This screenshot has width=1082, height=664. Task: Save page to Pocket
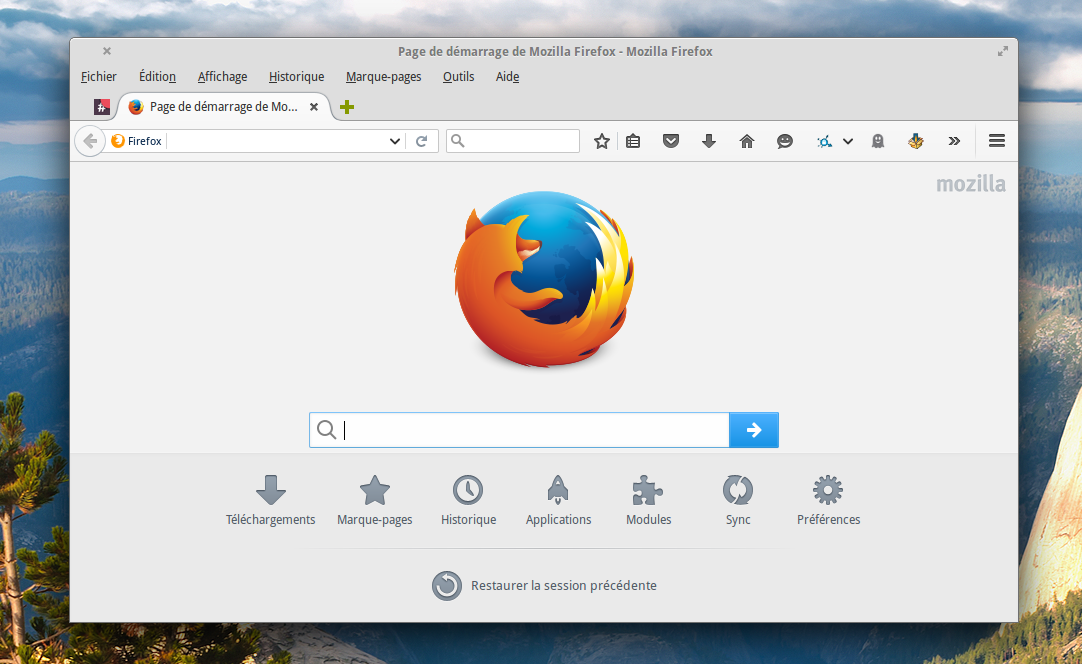(x=671, y=141)
